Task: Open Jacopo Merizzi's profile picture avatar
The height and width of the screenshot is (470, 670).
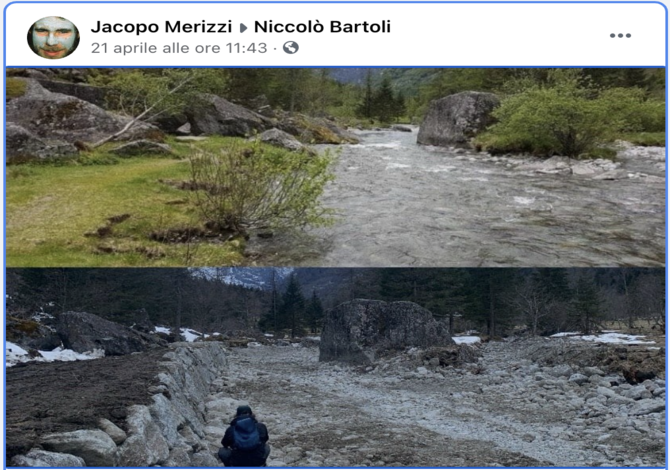Action: tap(53, 37)
